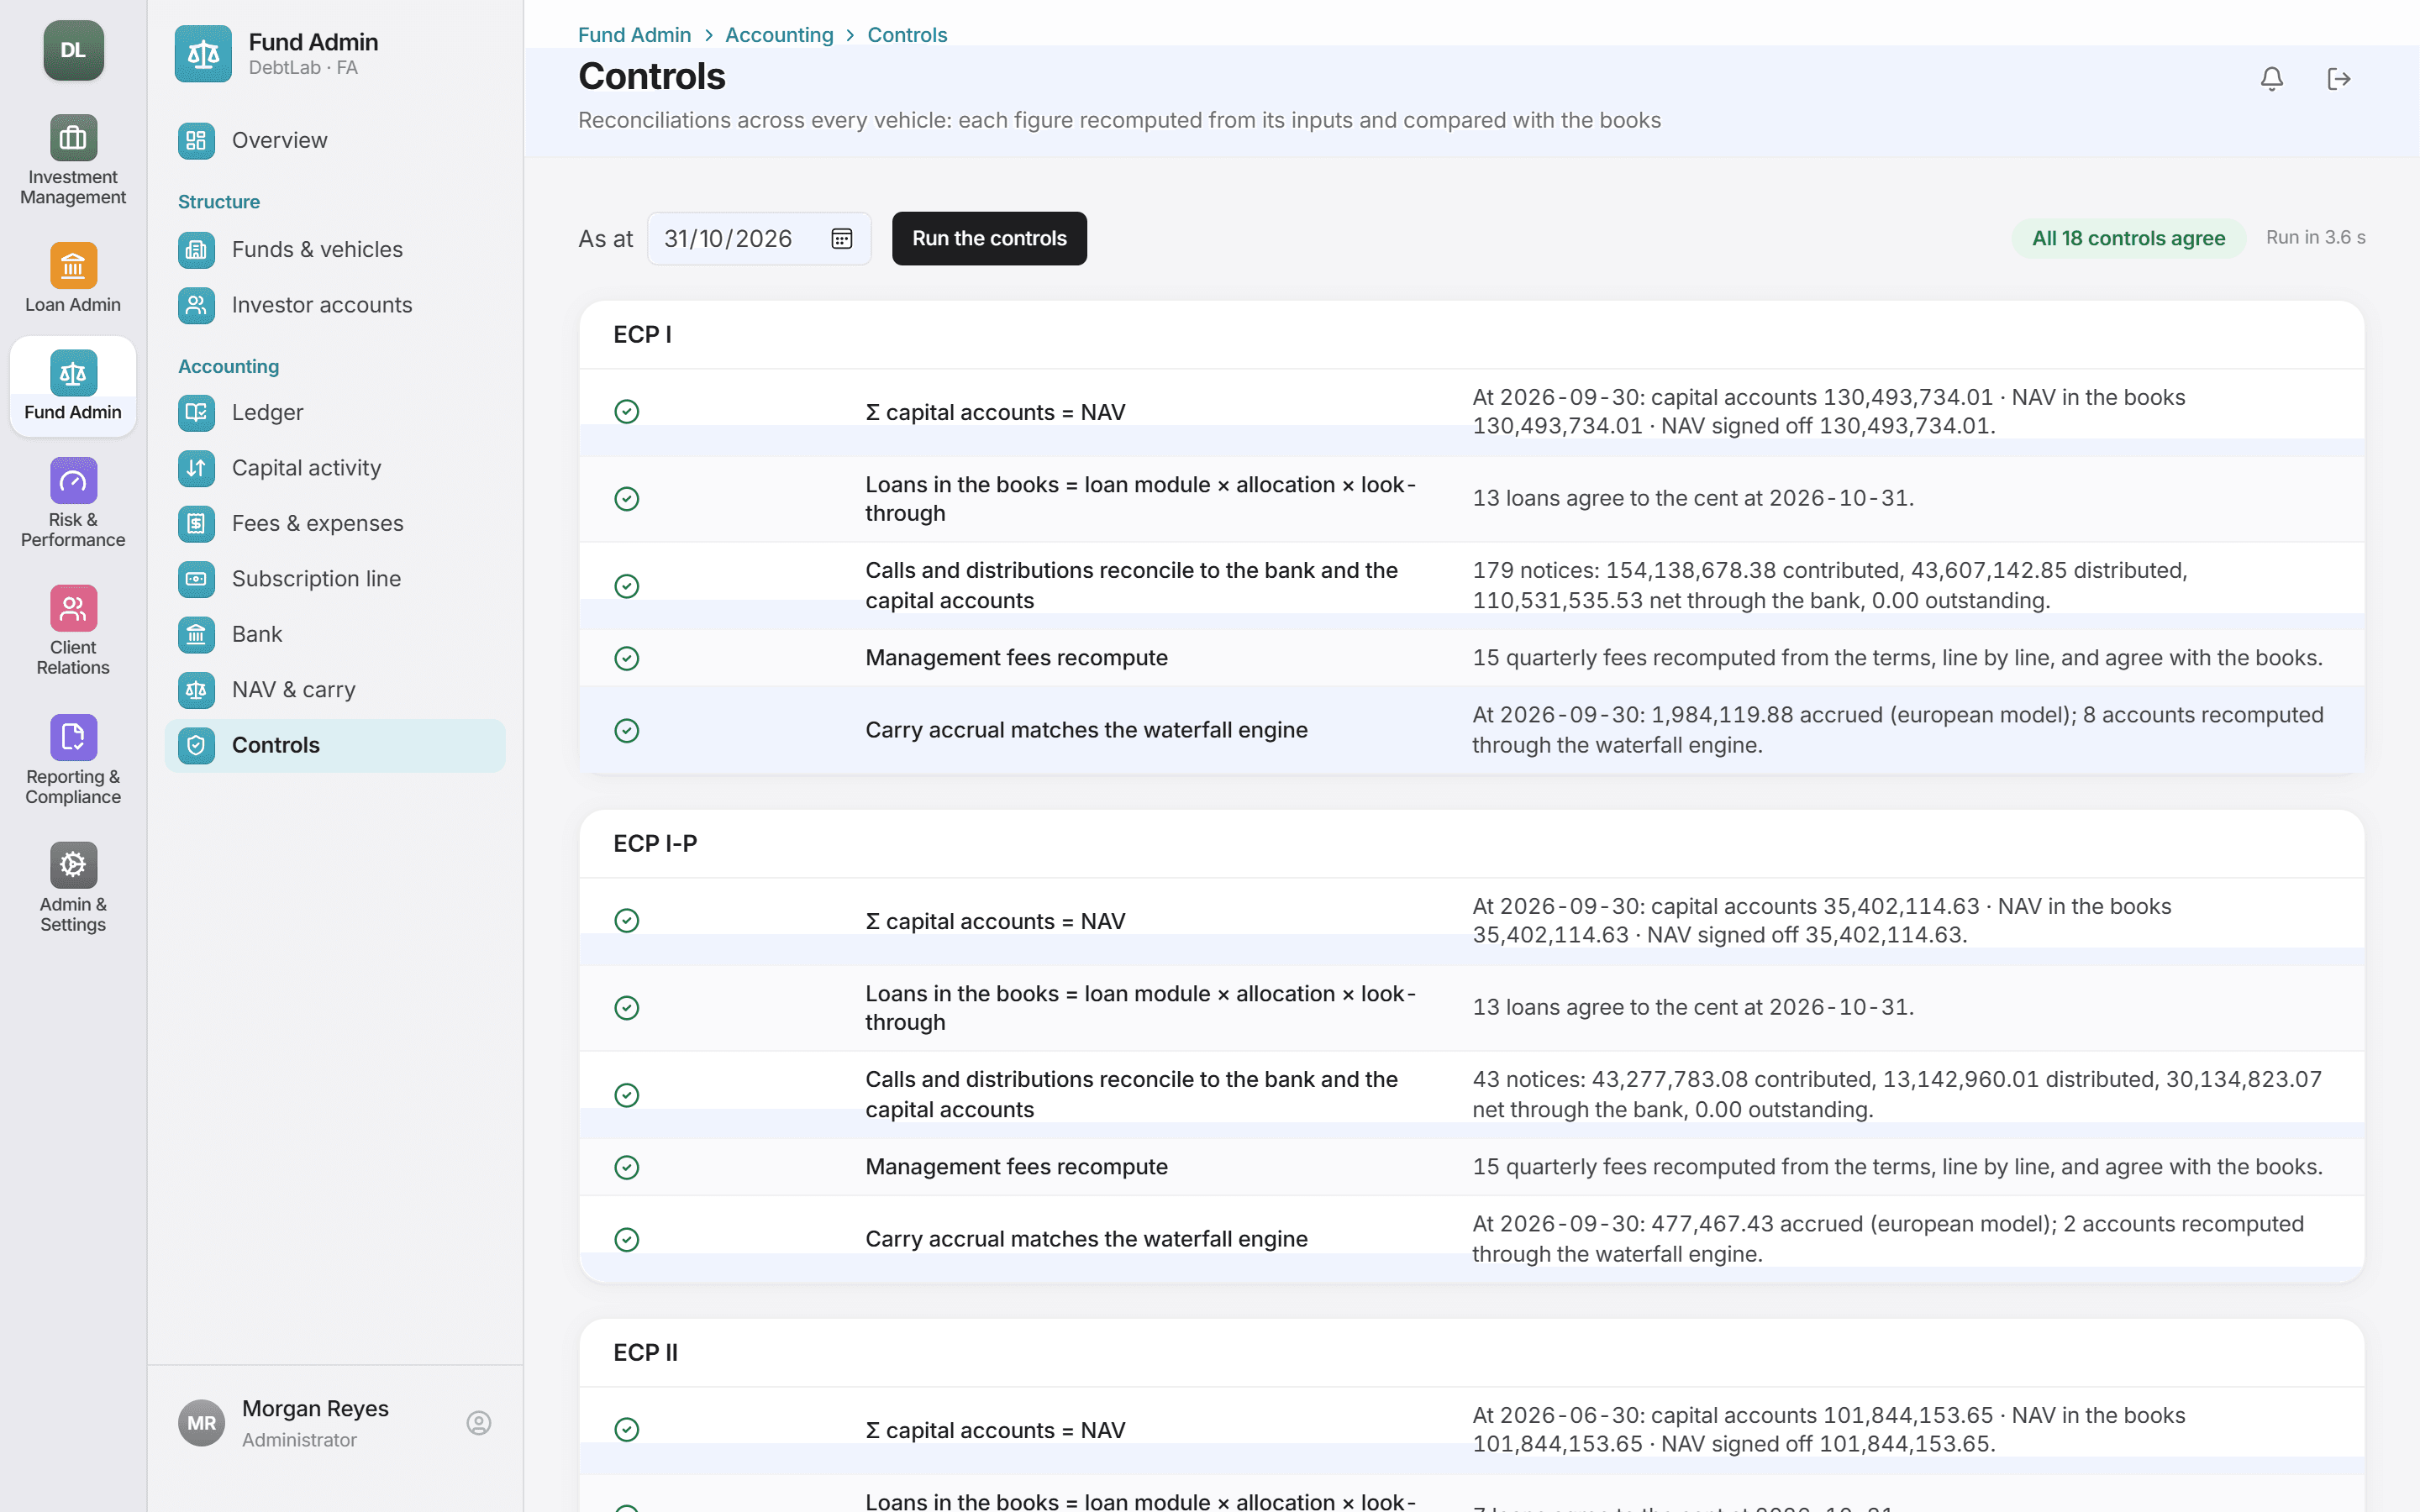Open Investment Management module
The width and height of the screenshot is (2420, 1512).
pos(73,160)
